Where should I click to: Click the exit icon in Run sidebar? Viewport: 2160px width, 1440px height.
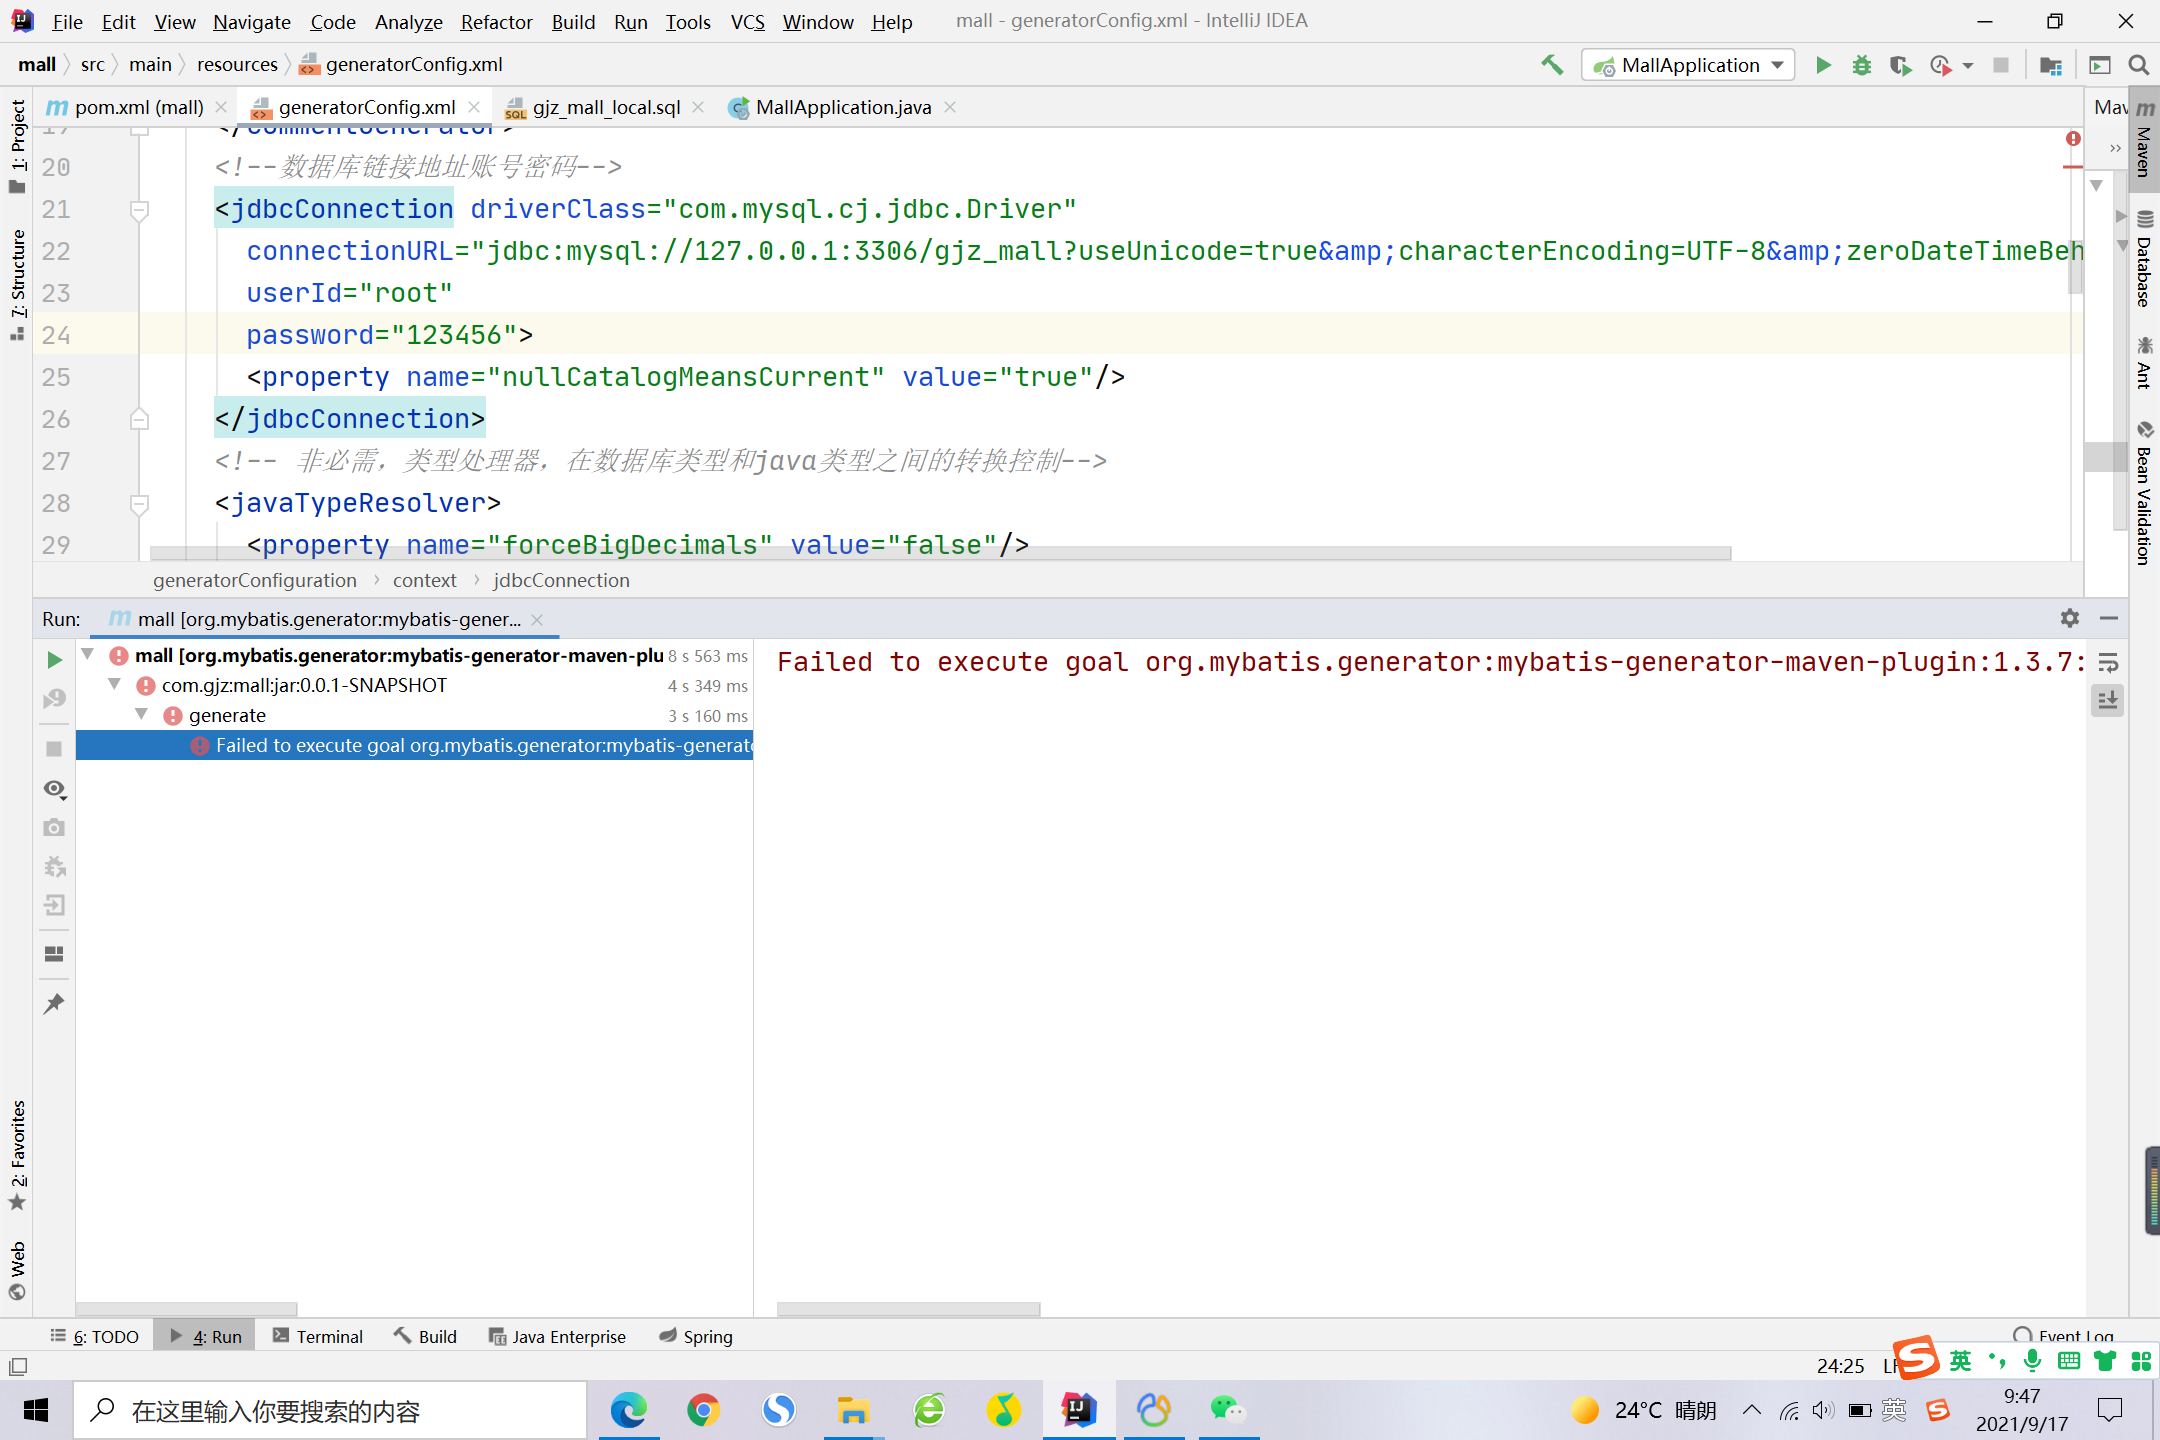tap(54, 906)
